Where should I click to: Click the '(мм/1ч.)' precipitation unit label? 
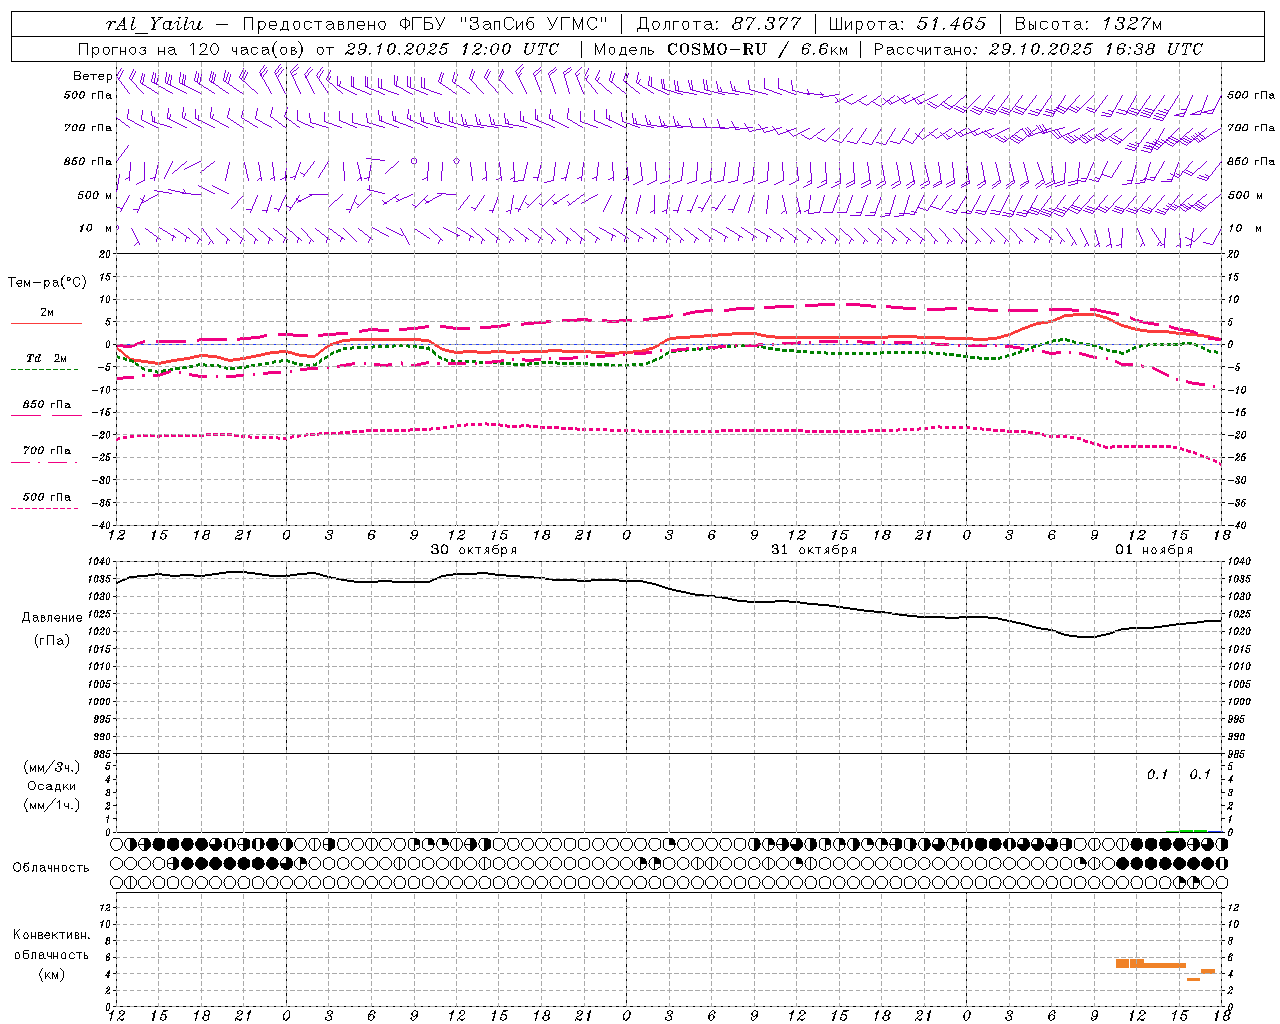[52, 806]
